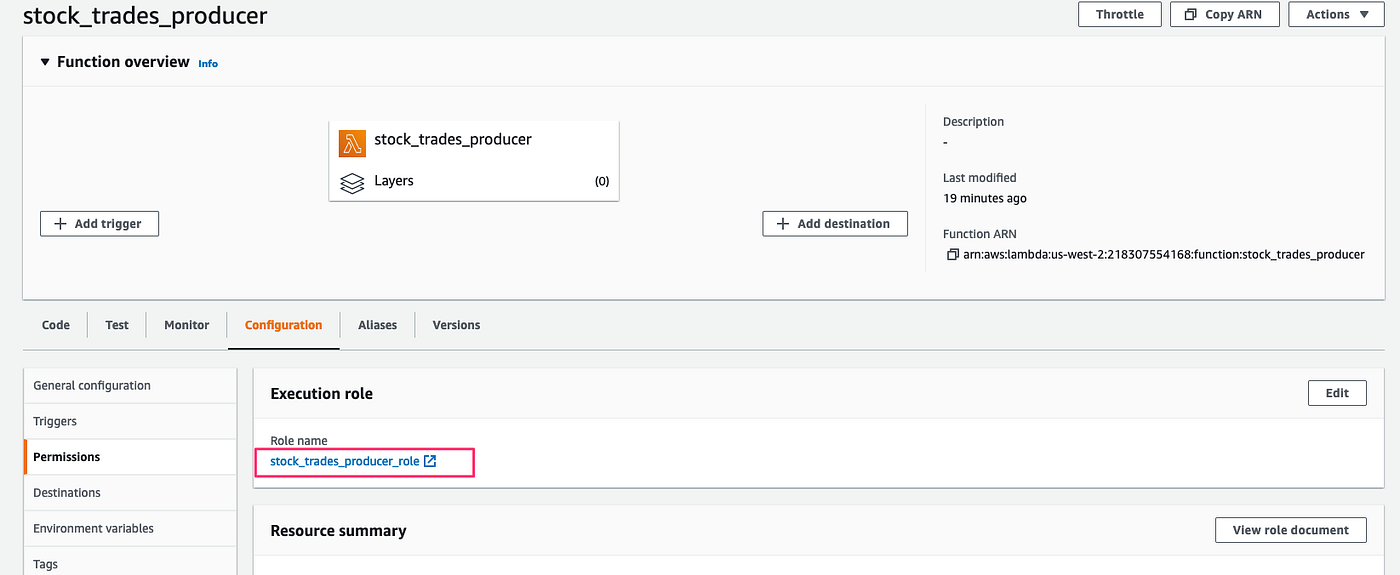Click the external link icon beside the role name
This screenshot has width=1400, height=575.
pos(430,461)
